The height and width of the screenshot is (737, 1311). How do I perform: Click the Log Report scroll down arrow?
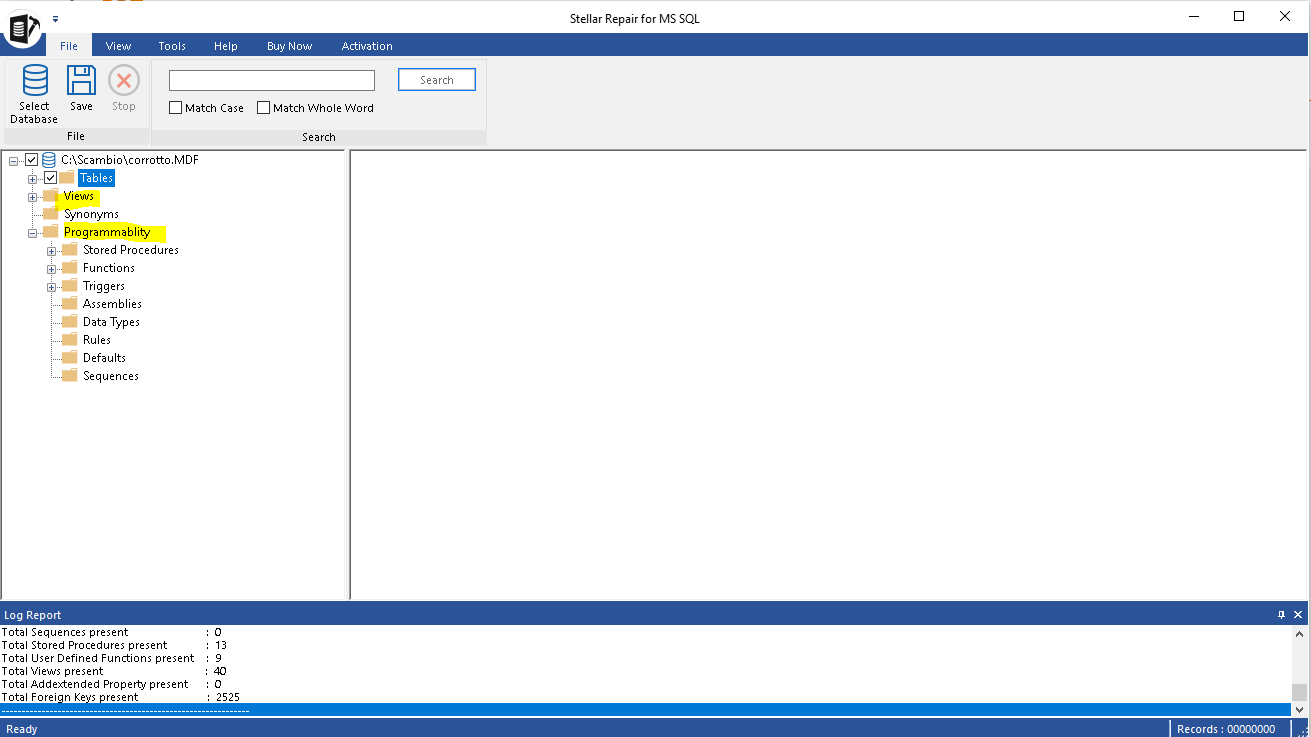[x=1299, y=709]
